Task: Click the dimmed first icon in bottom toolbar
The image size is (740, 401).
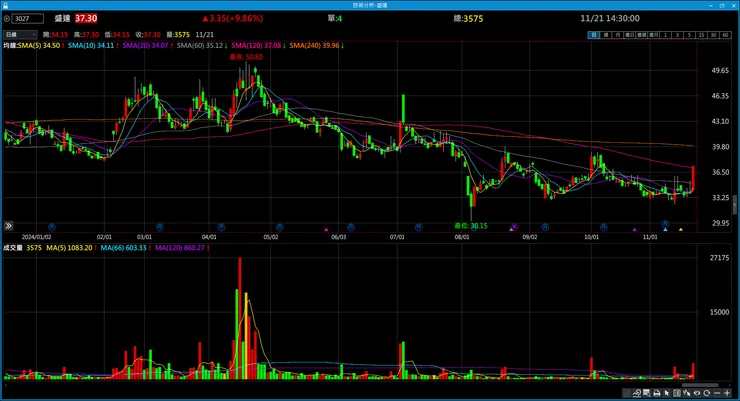Action: (x=626, y=393)
